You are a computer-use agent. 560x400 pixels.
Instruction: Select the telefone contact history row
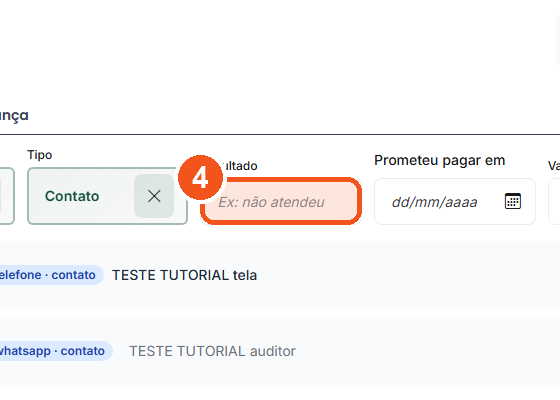(280, 275)
